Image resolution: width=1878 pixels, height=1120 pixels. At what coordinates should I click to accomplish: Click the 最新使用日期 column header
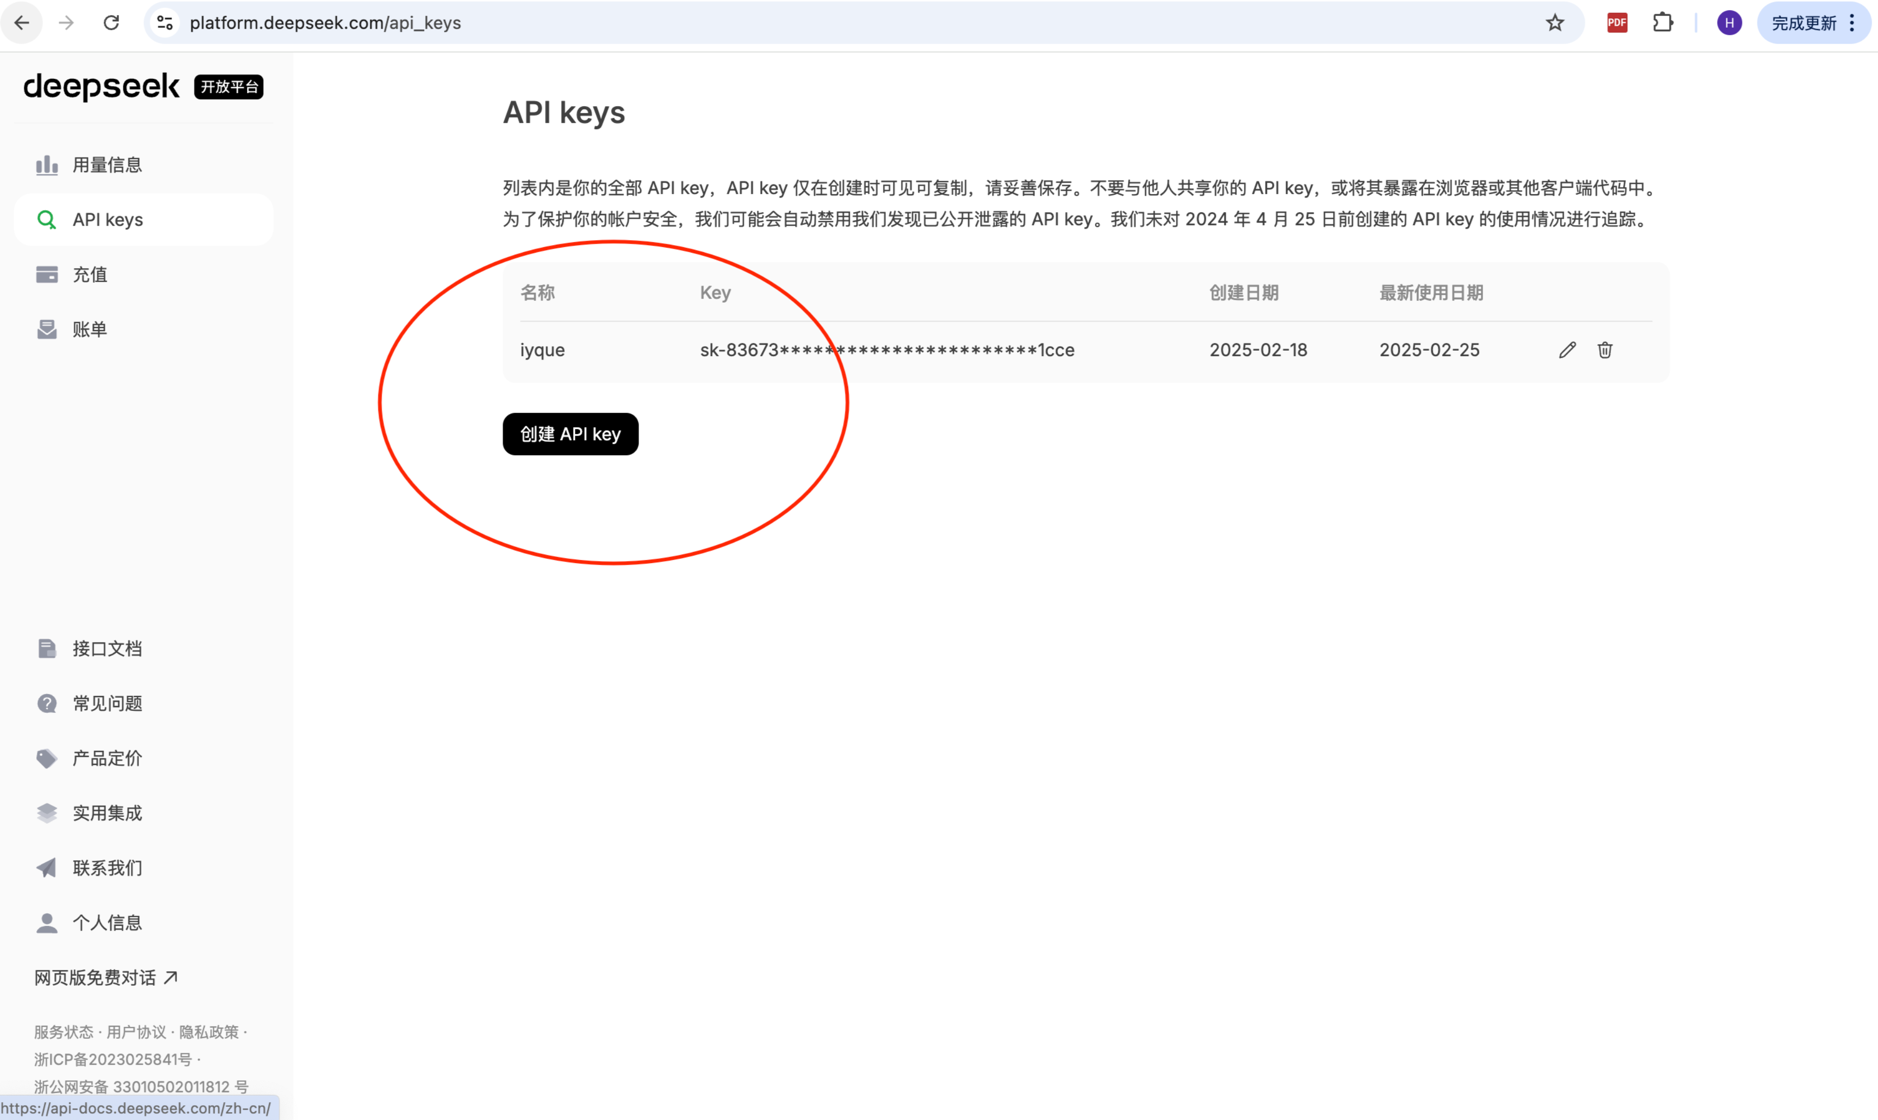(1431, 293)
